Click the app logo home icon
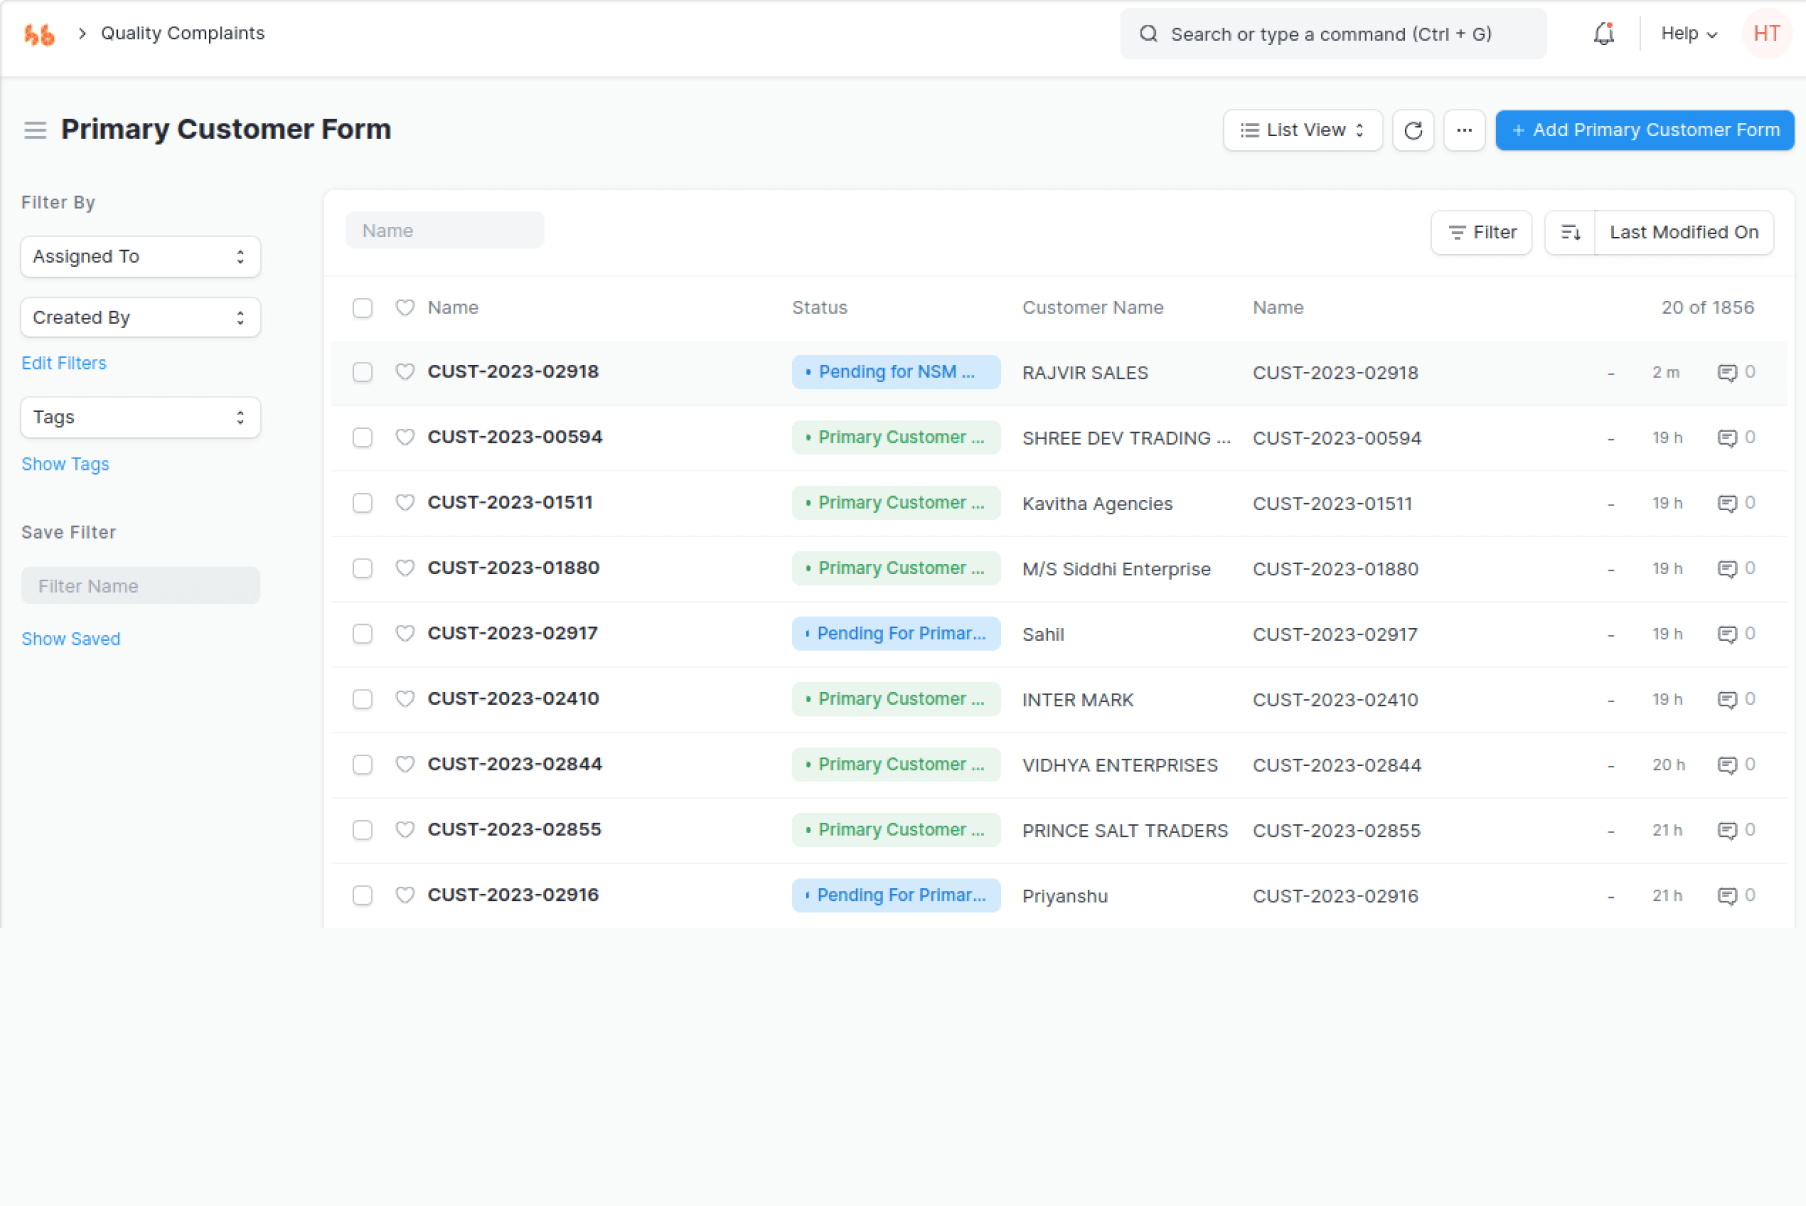 tap(40, 34)
